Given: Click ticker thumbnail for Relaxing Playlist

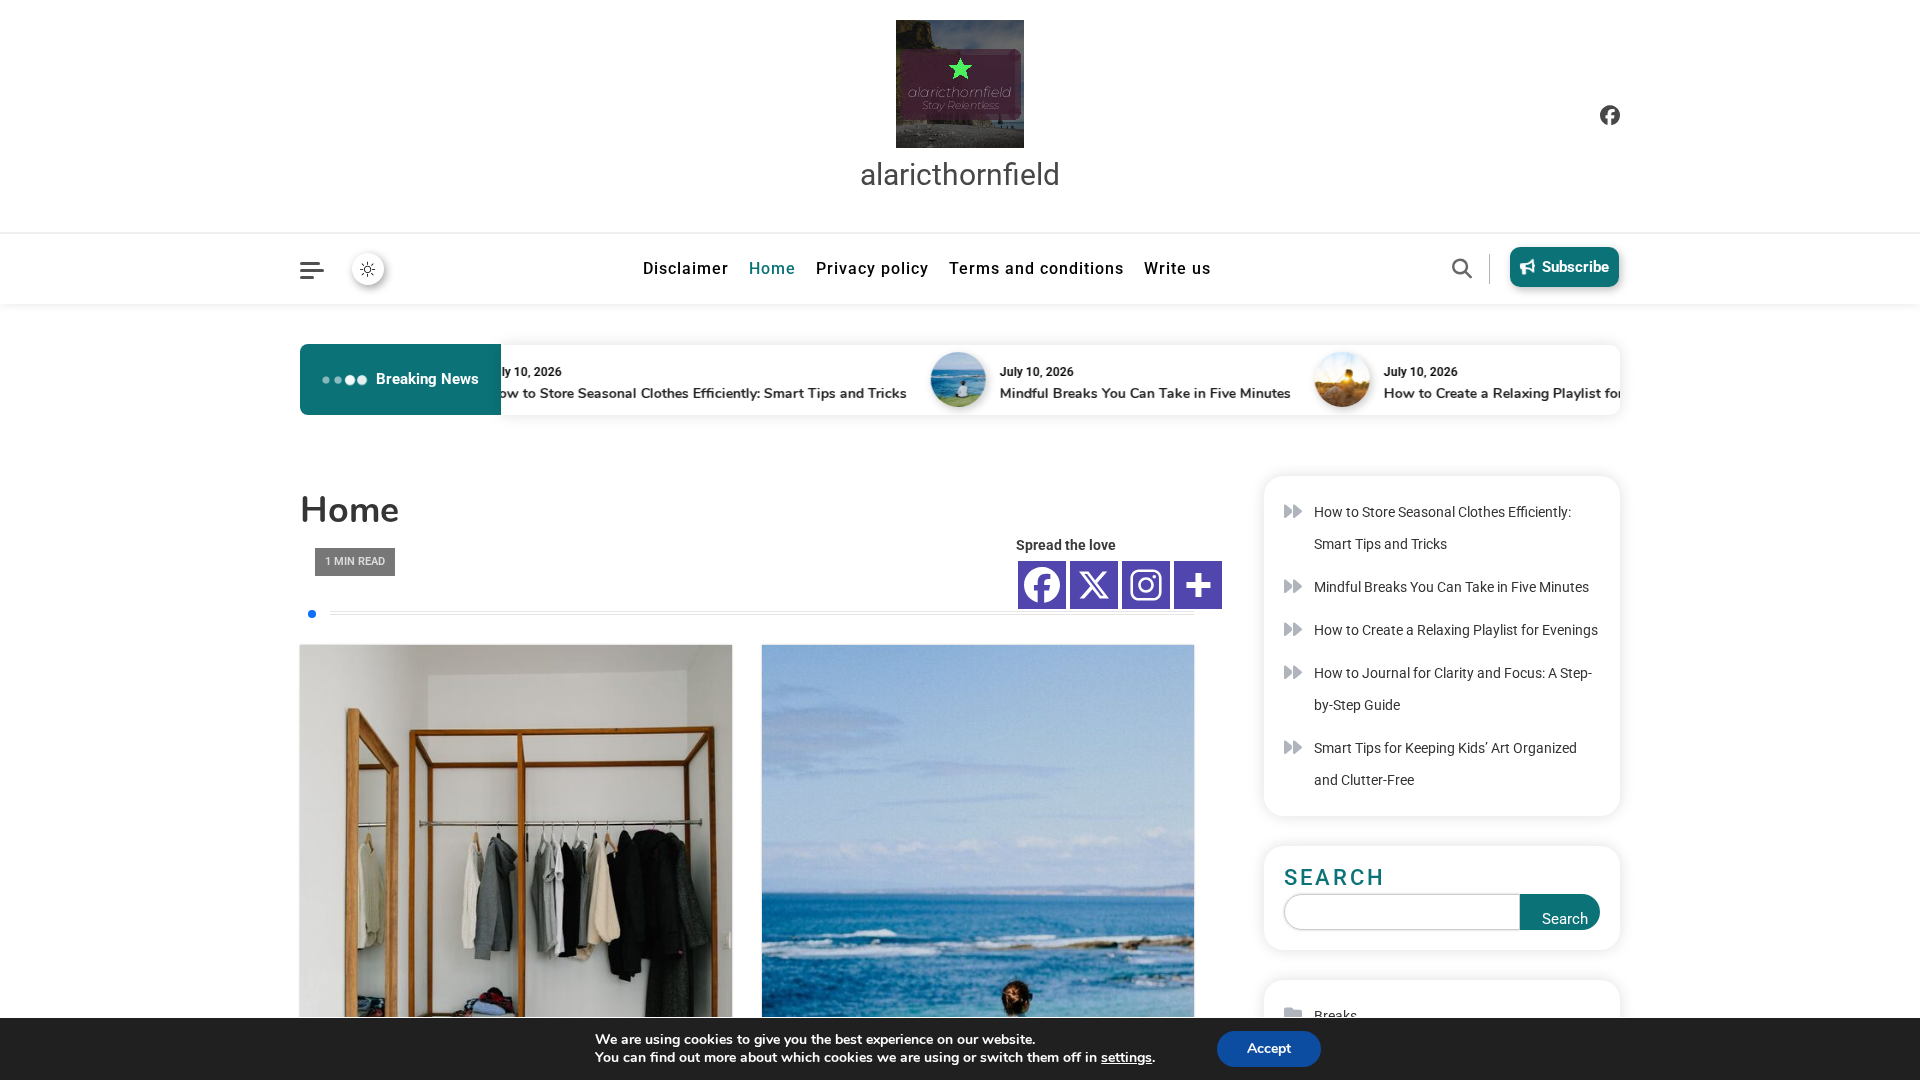Looking at the screenshot, I should [1342, 380].
